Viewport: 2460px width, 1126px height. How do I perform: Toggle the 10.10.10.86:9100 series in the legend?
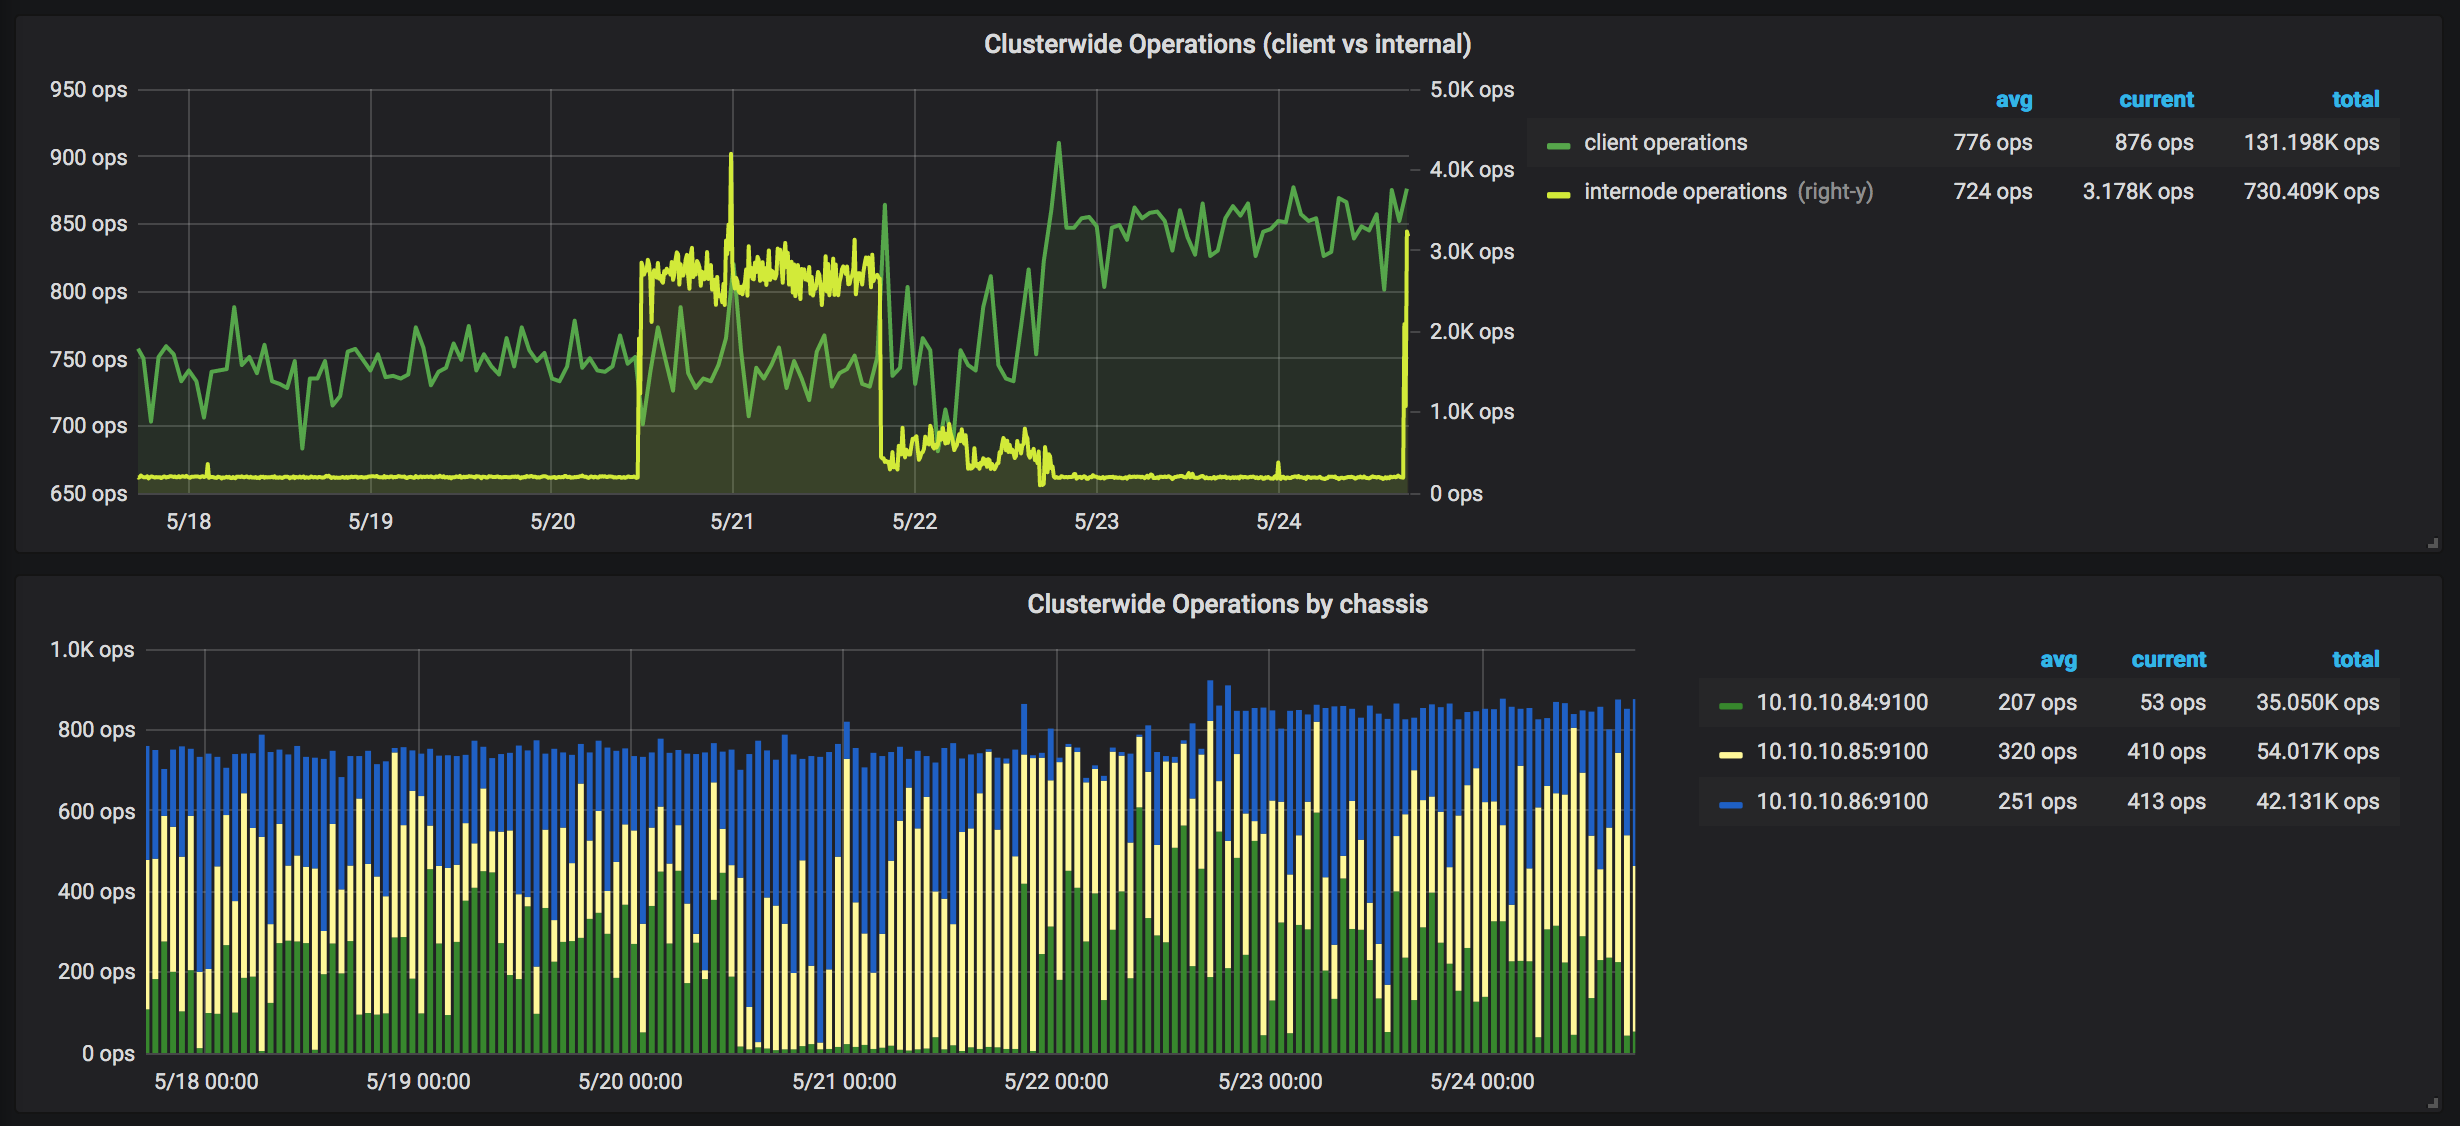click(x=1842, y=801)
